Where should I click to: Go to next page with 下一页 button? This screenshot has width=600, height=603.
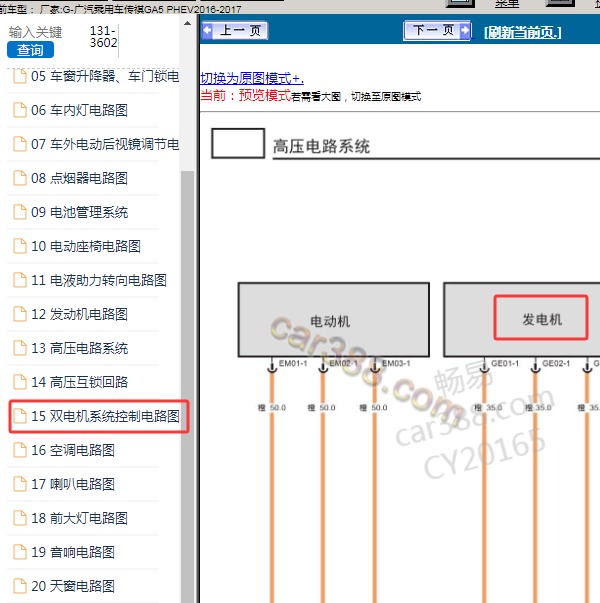point(437,30)
